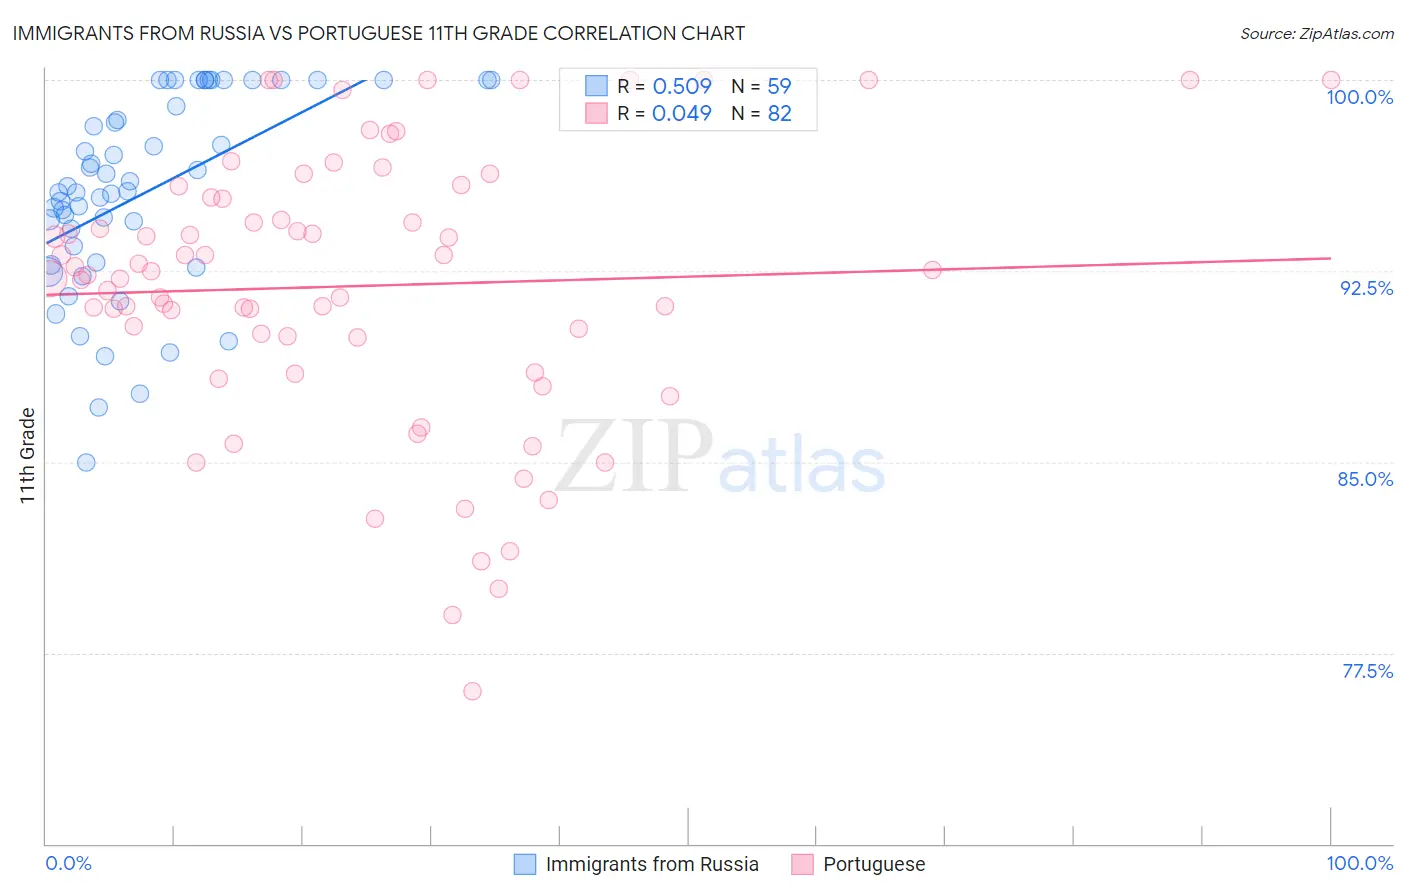Click the ZIPatlas watermark logo
This screenshot has width=1406, height=892.
tap(720, 458)
